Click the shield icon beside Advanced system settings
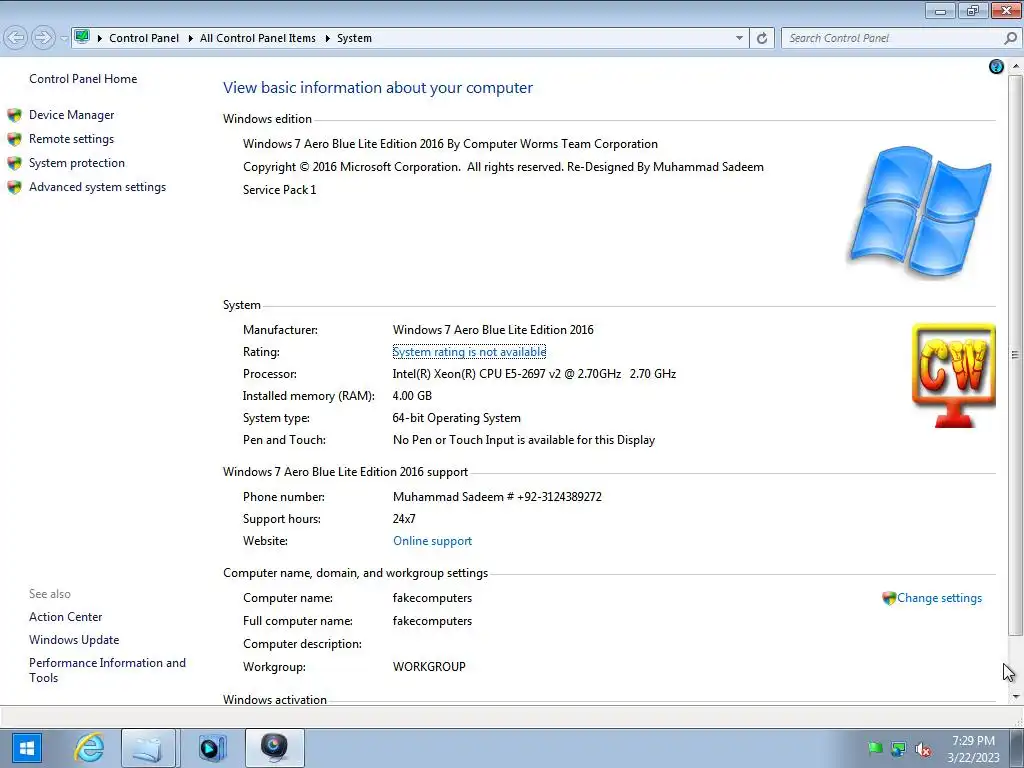Screen dimensions: 1024x768 (x=14, y=187)
